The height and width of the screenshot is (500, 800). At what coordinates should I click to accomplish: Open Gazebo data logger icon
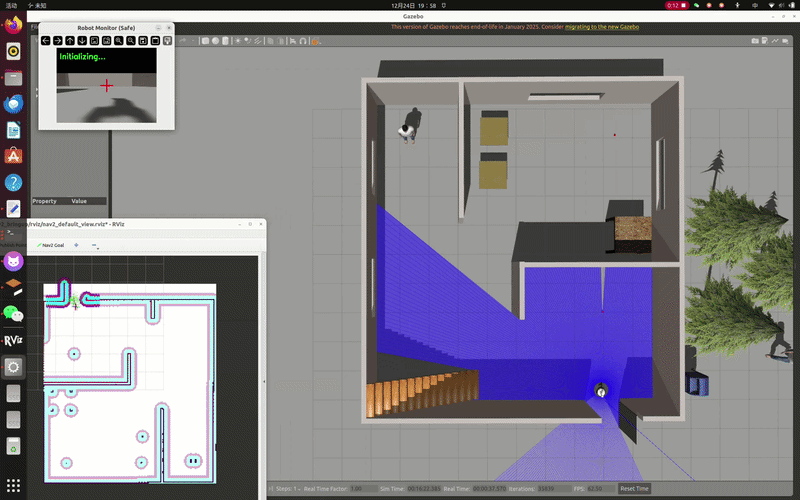point(765,41)
